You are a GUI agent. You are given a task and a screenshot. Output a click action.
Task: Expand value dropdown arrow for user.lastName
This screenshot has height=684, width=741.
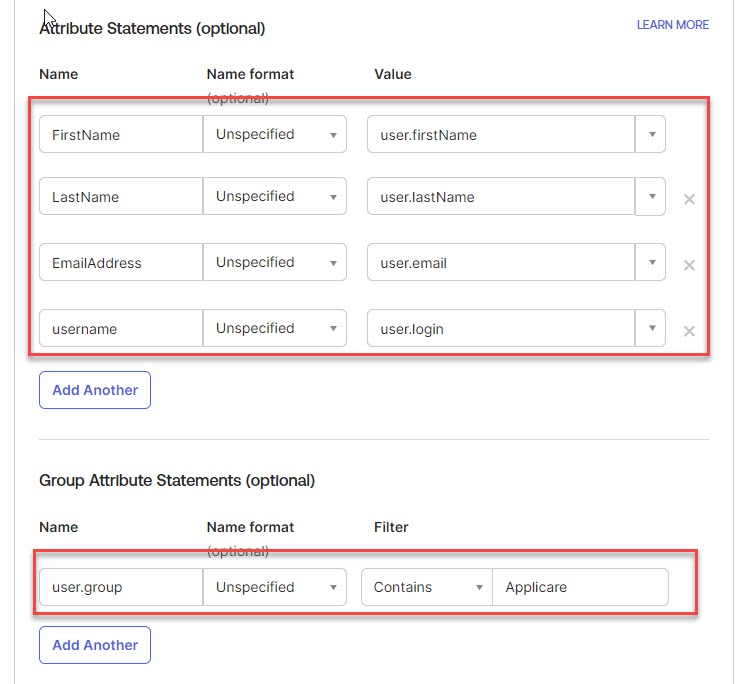point(651,197)
